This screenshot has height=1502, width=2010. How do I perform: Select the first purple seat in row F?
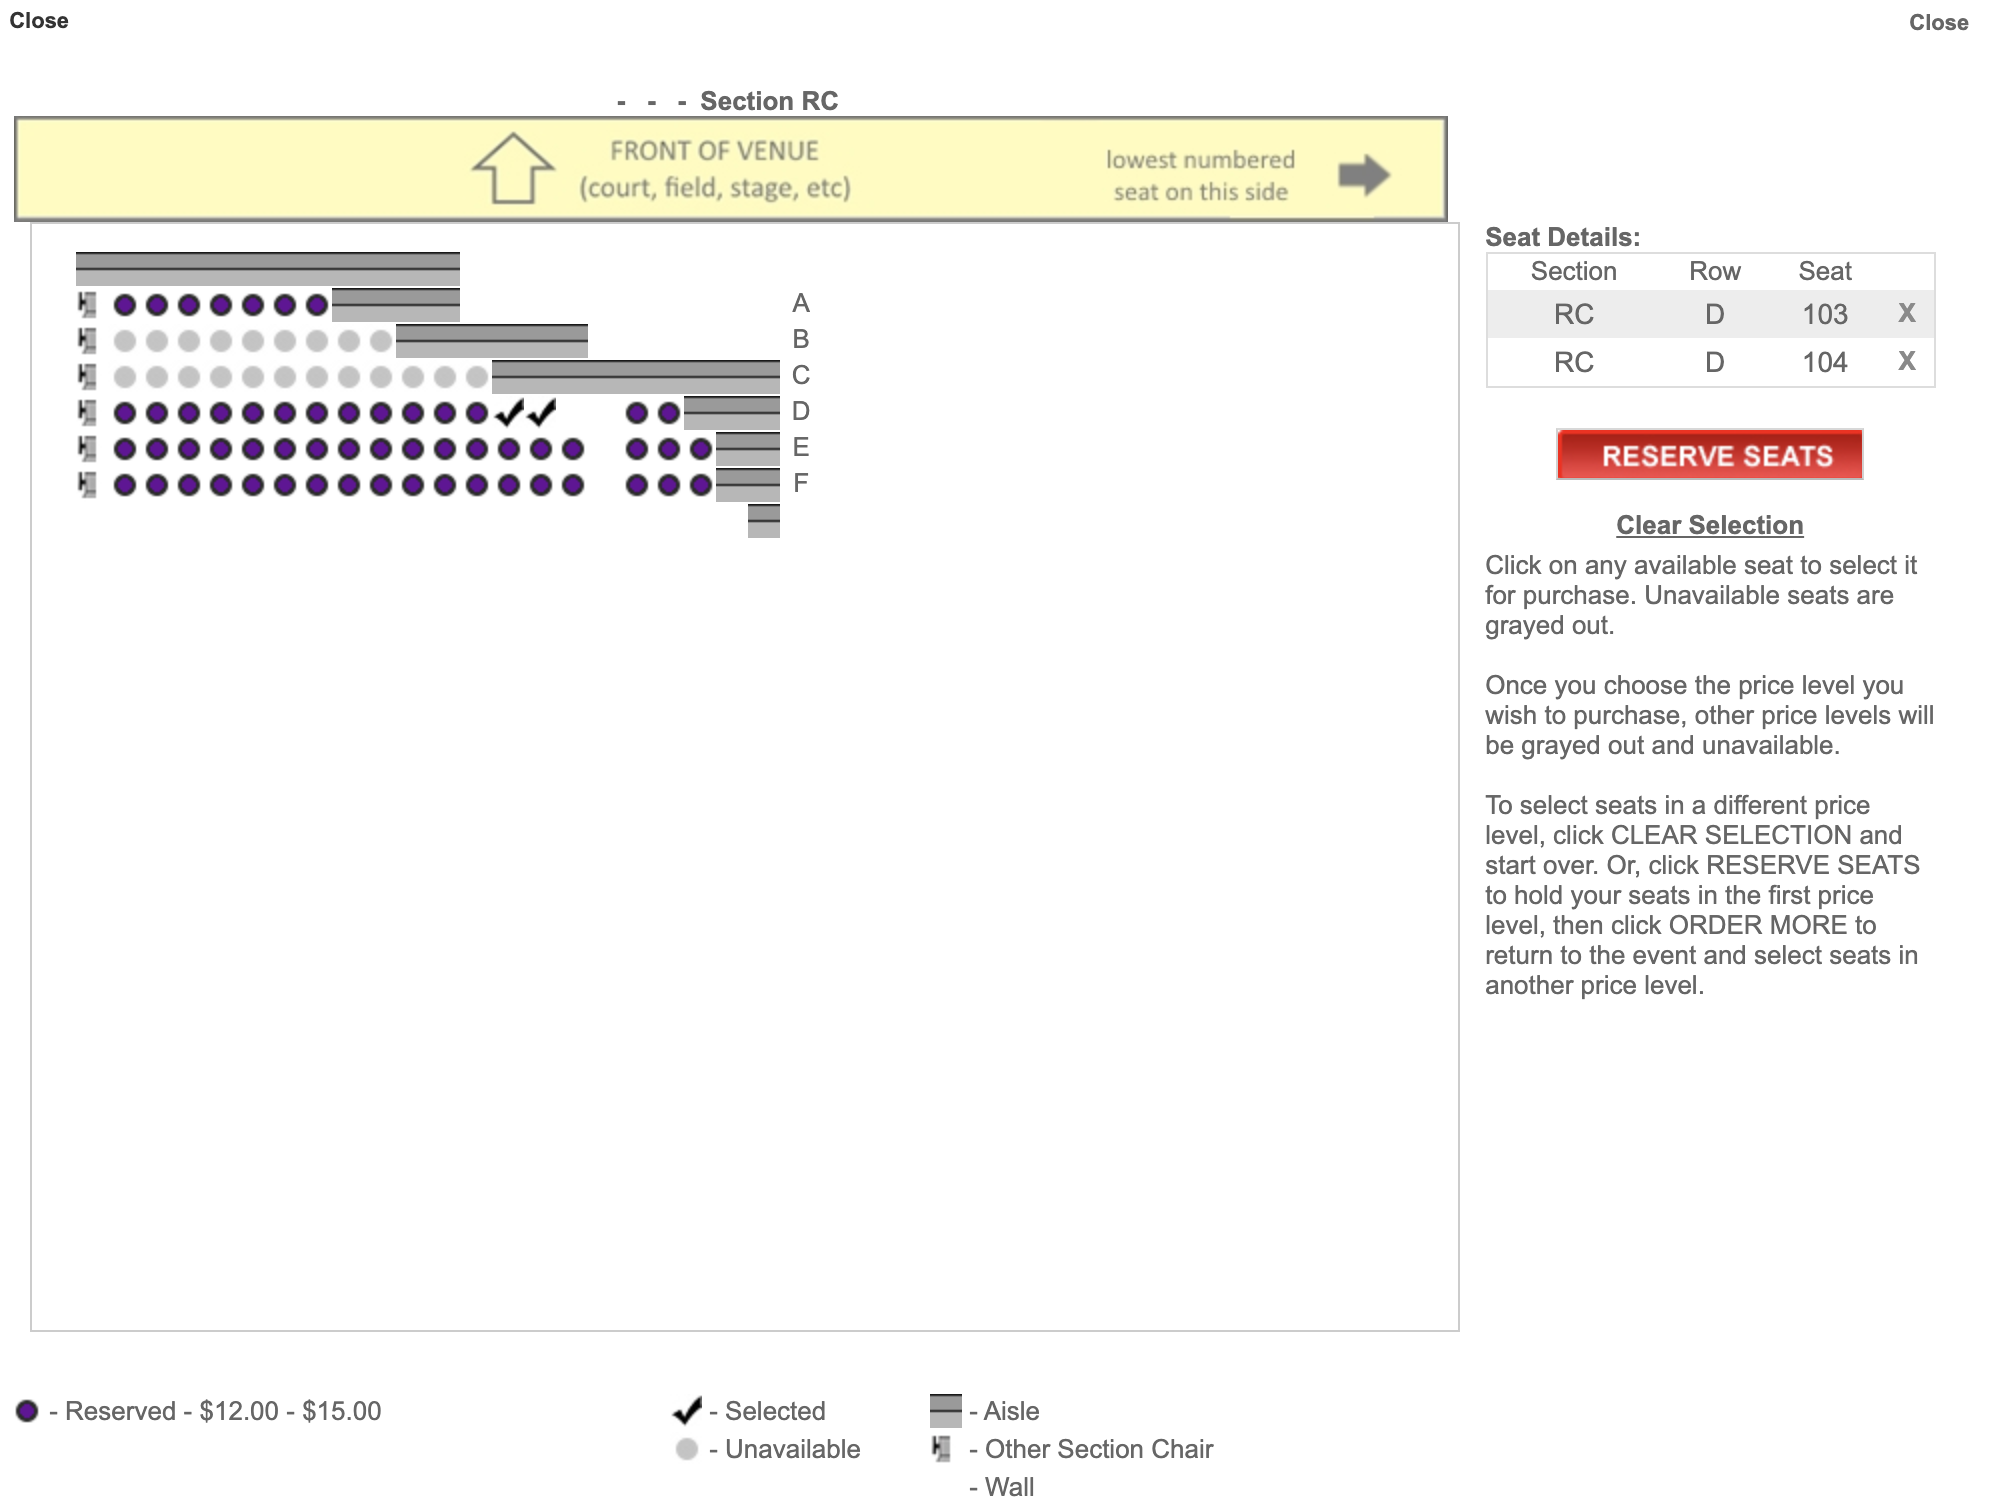pos(125,485)
